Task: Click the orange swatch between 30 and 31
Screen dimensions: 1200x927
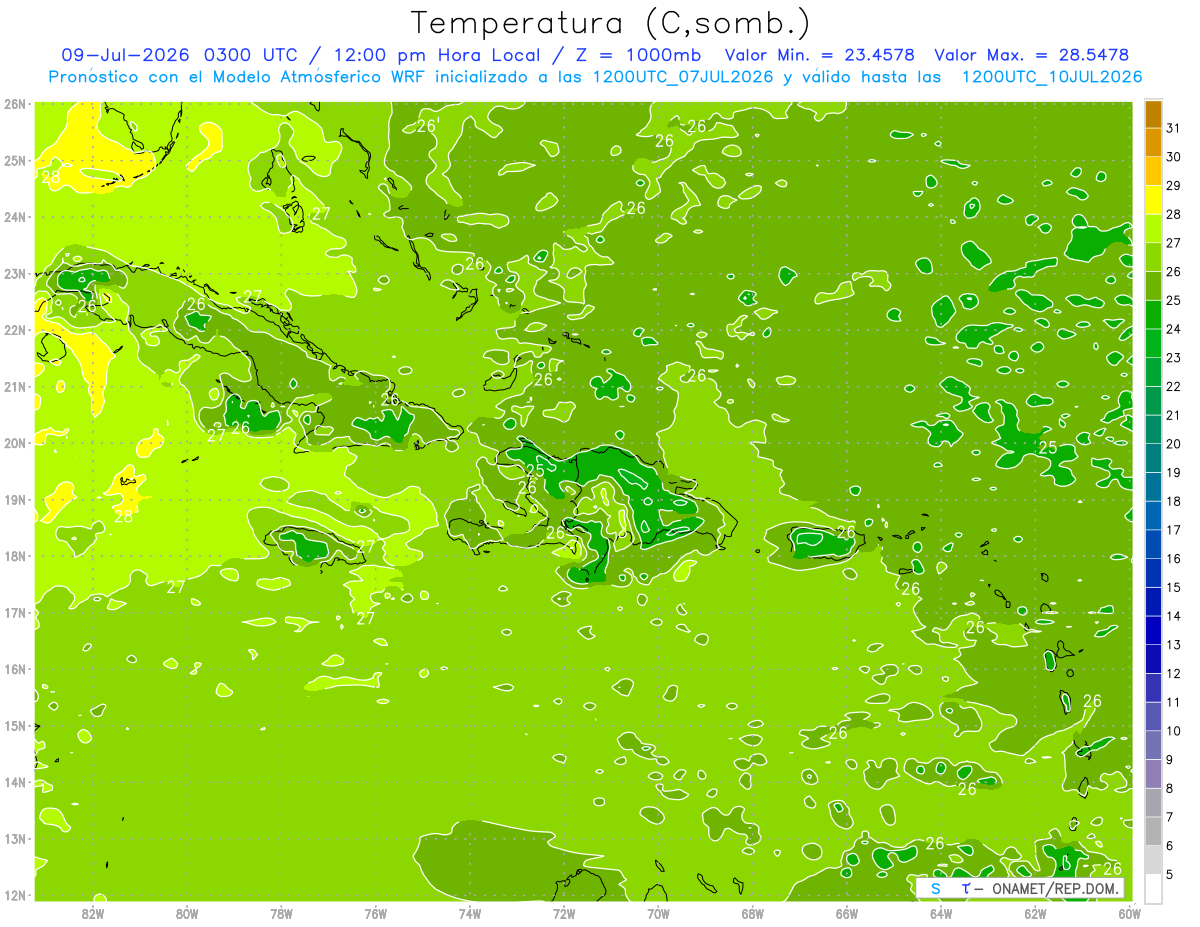Action: (x=1153, y=143)
